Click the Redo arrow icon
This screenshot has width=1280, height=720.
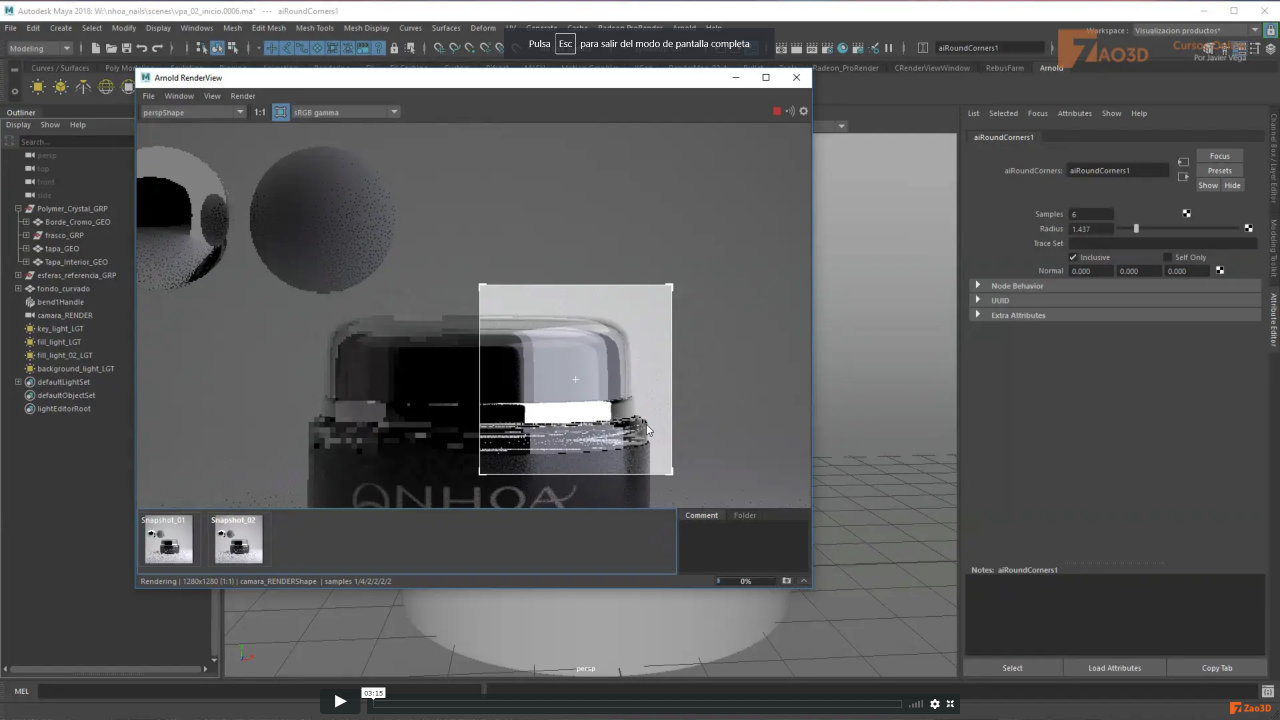coord(157,48)
